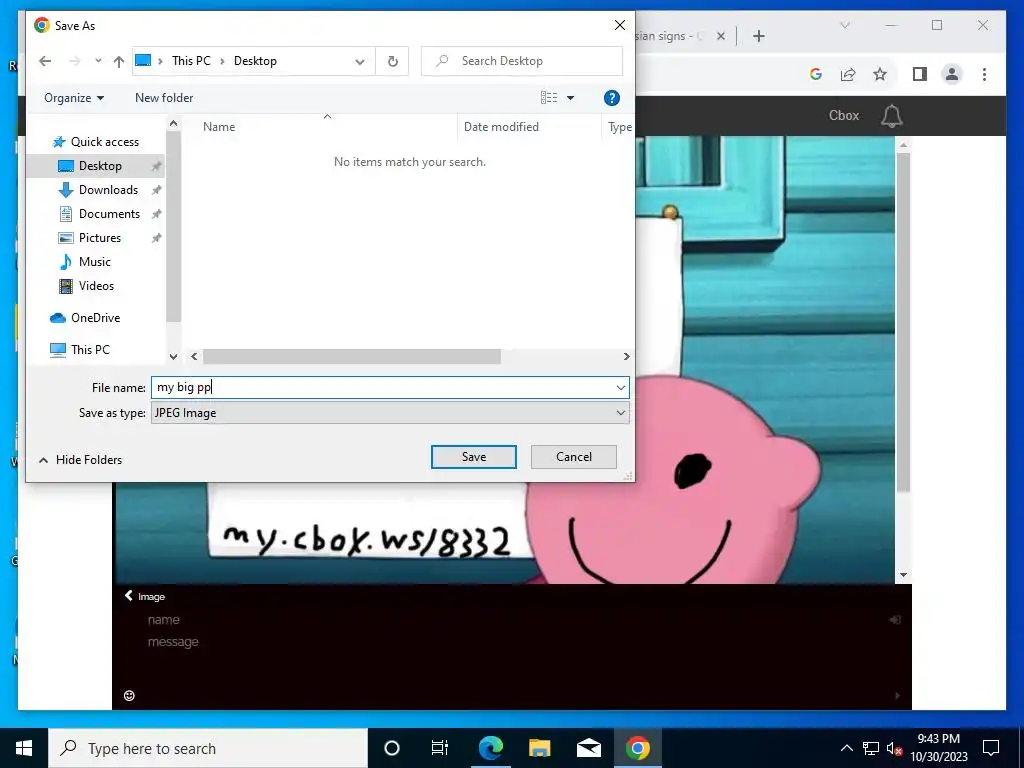Open Organize menu

tap(74, 97)
